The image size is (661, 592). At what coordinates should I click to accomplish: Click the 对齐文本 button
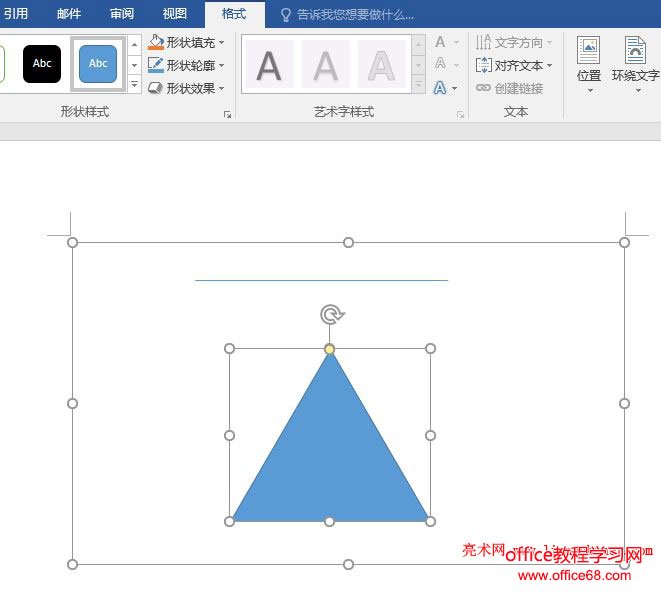(514, 65)
